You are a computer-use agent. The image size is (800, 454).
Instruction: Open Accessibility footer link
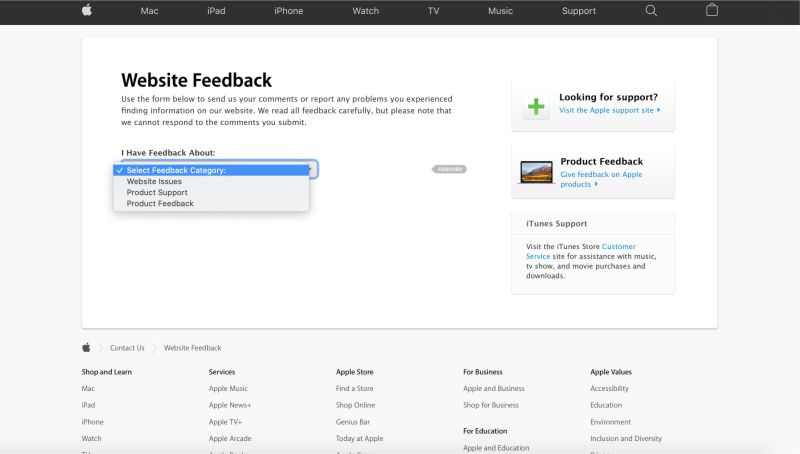(610, 389)
